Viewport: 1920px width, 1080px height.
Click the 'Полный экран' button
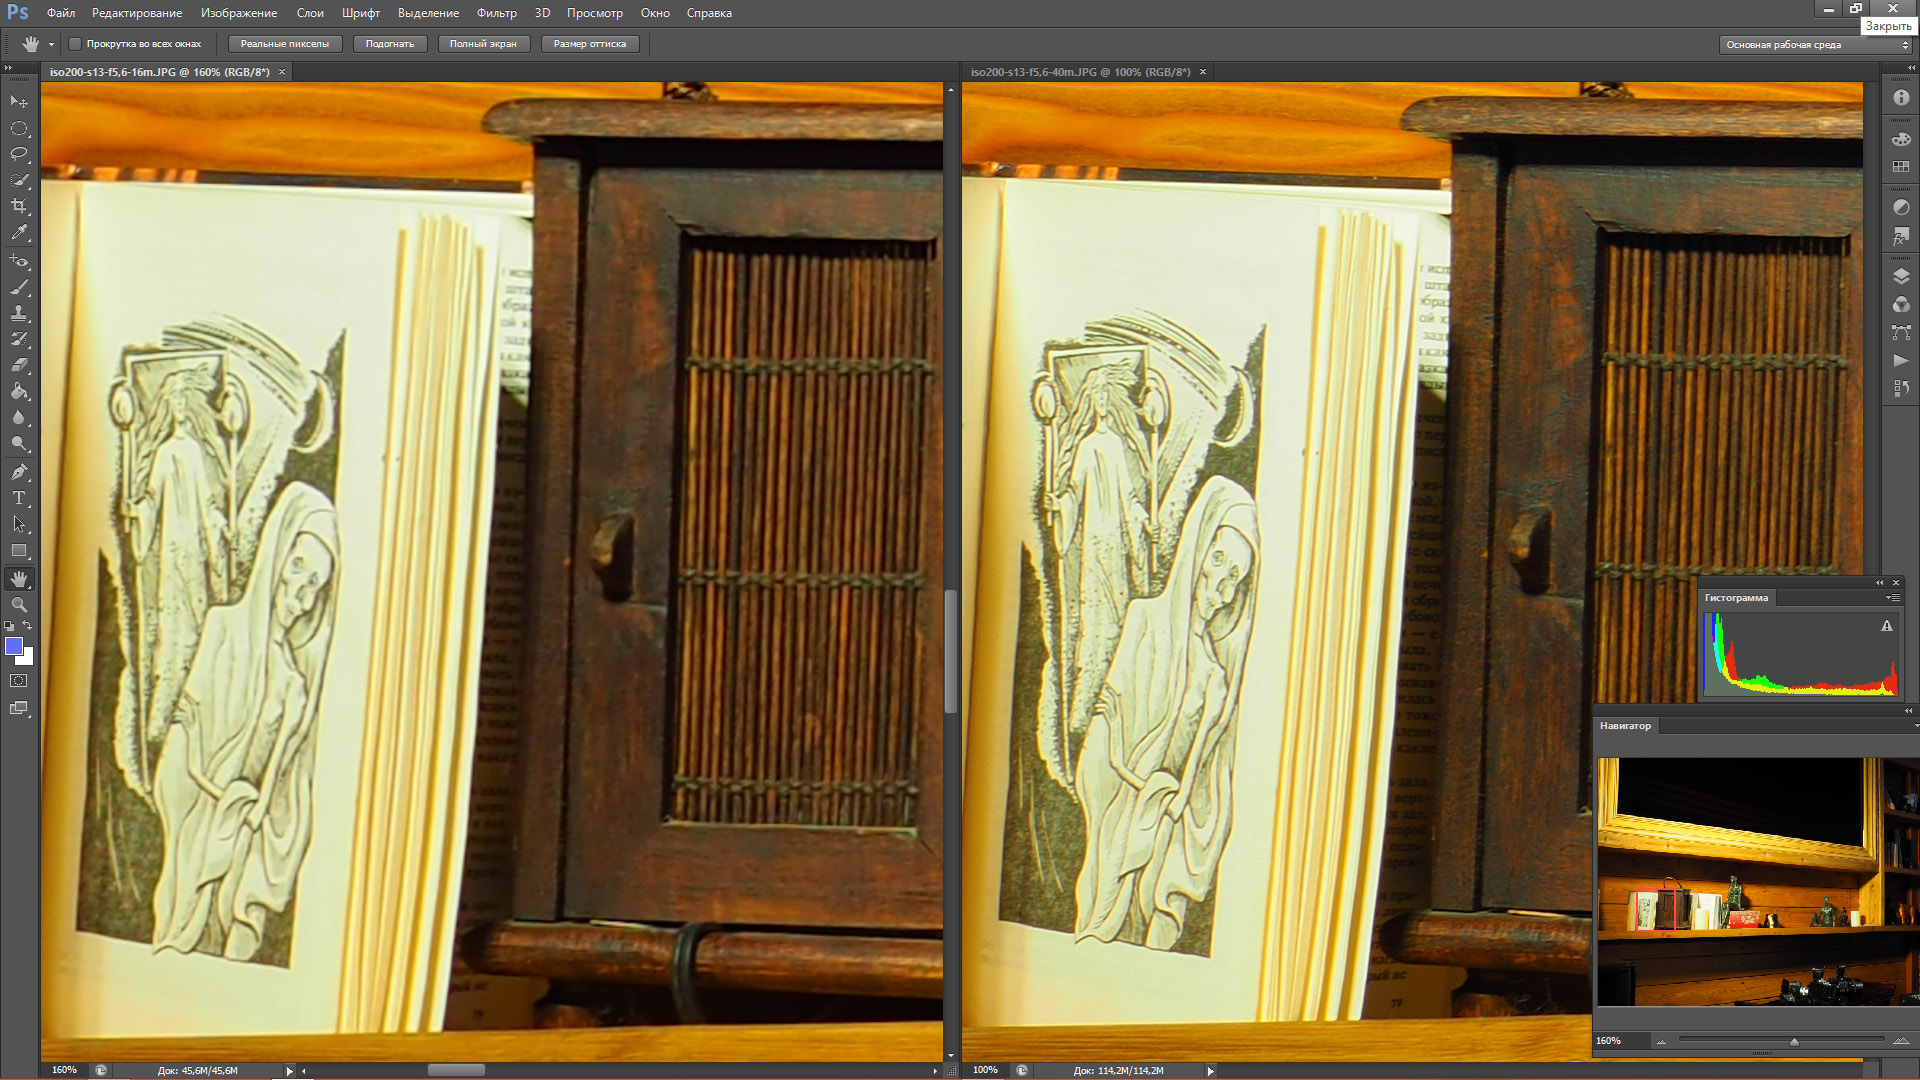coord(483,44)
